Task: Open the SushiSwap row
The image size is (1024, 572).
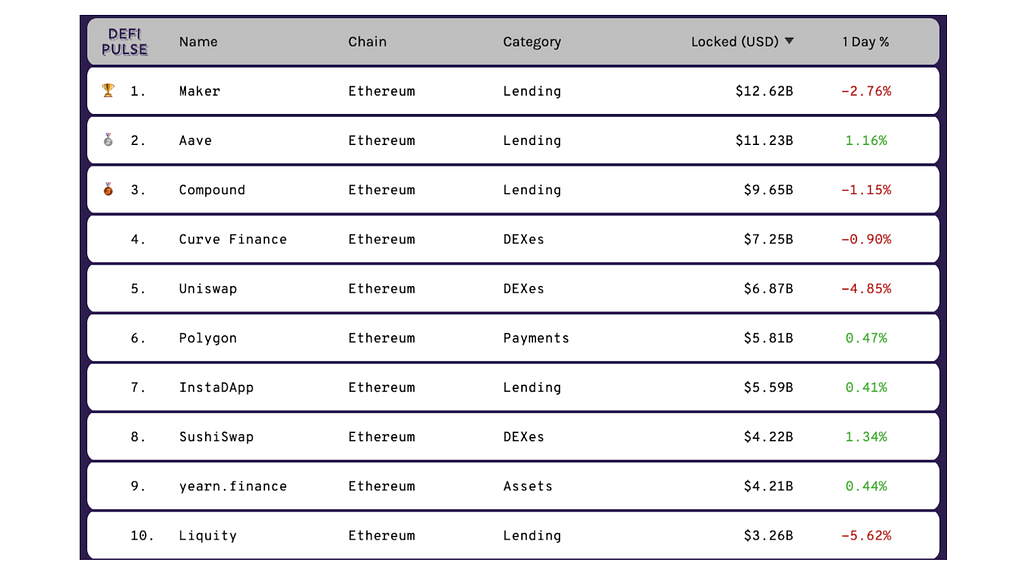Action: pyautogui.click(x=216, y=437)
